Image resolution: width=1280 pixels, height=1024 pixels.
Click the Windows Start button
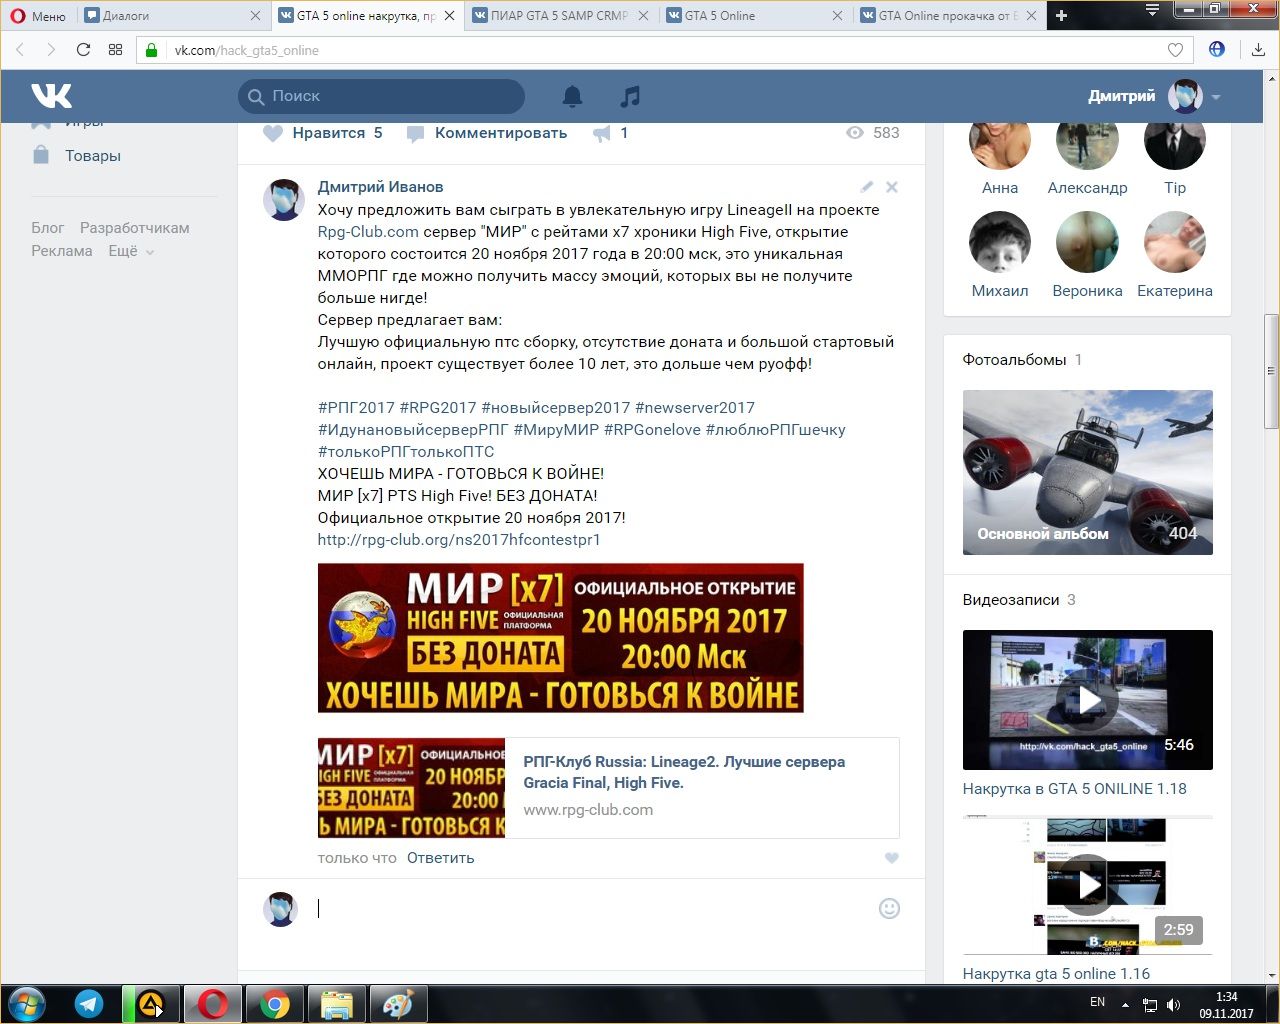point(27,1003)
